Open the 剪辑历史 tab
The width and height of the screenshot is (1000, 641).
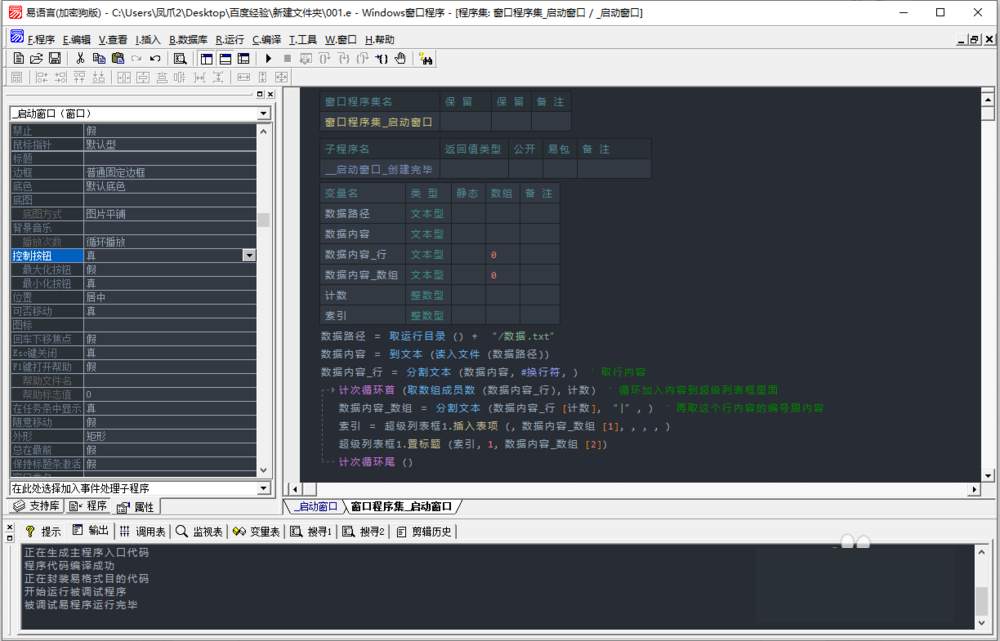point(424,531)
